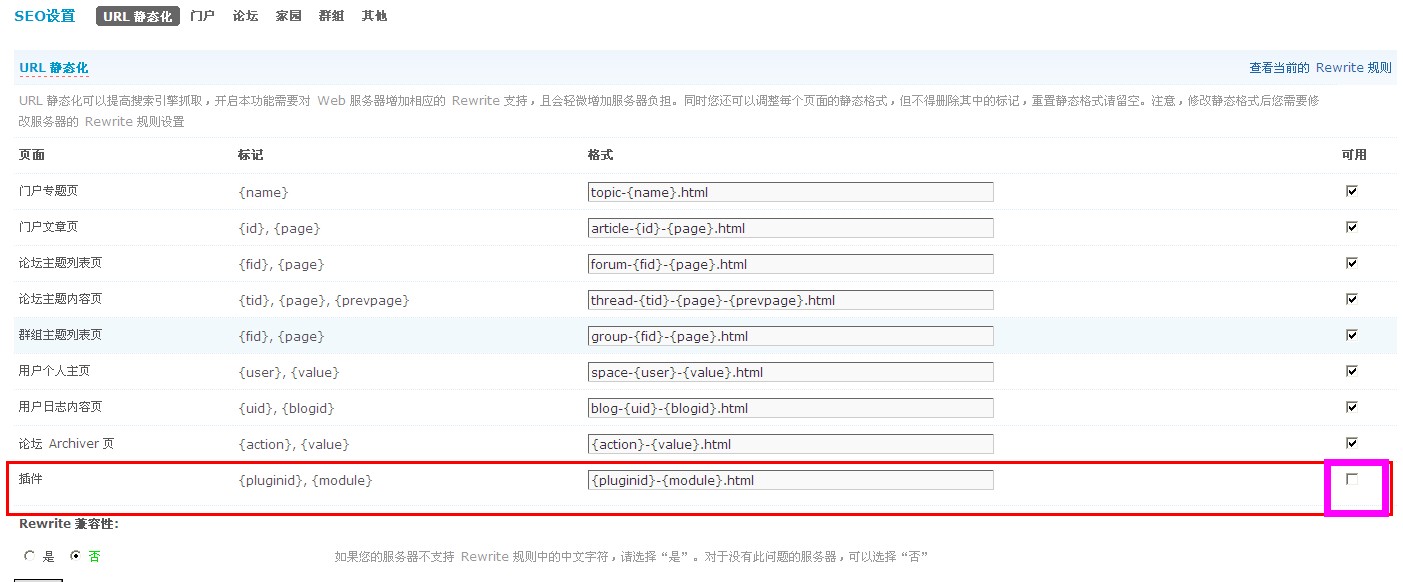
Task: Click the 门户专题页 row label
Action: (47, 190)
